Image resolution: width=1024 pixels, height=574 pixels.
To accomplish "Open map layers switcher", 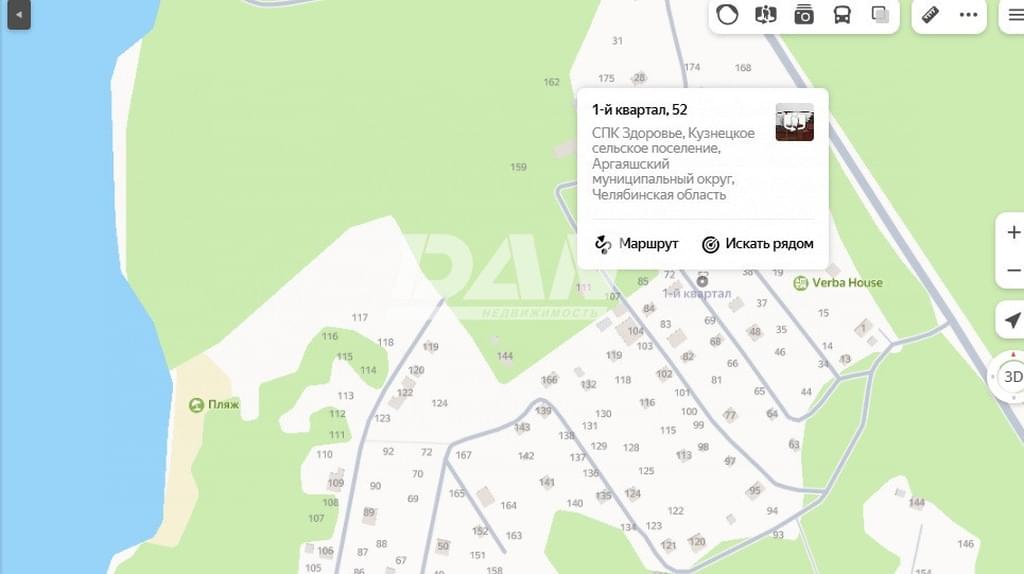I will [x=880, y=14].
